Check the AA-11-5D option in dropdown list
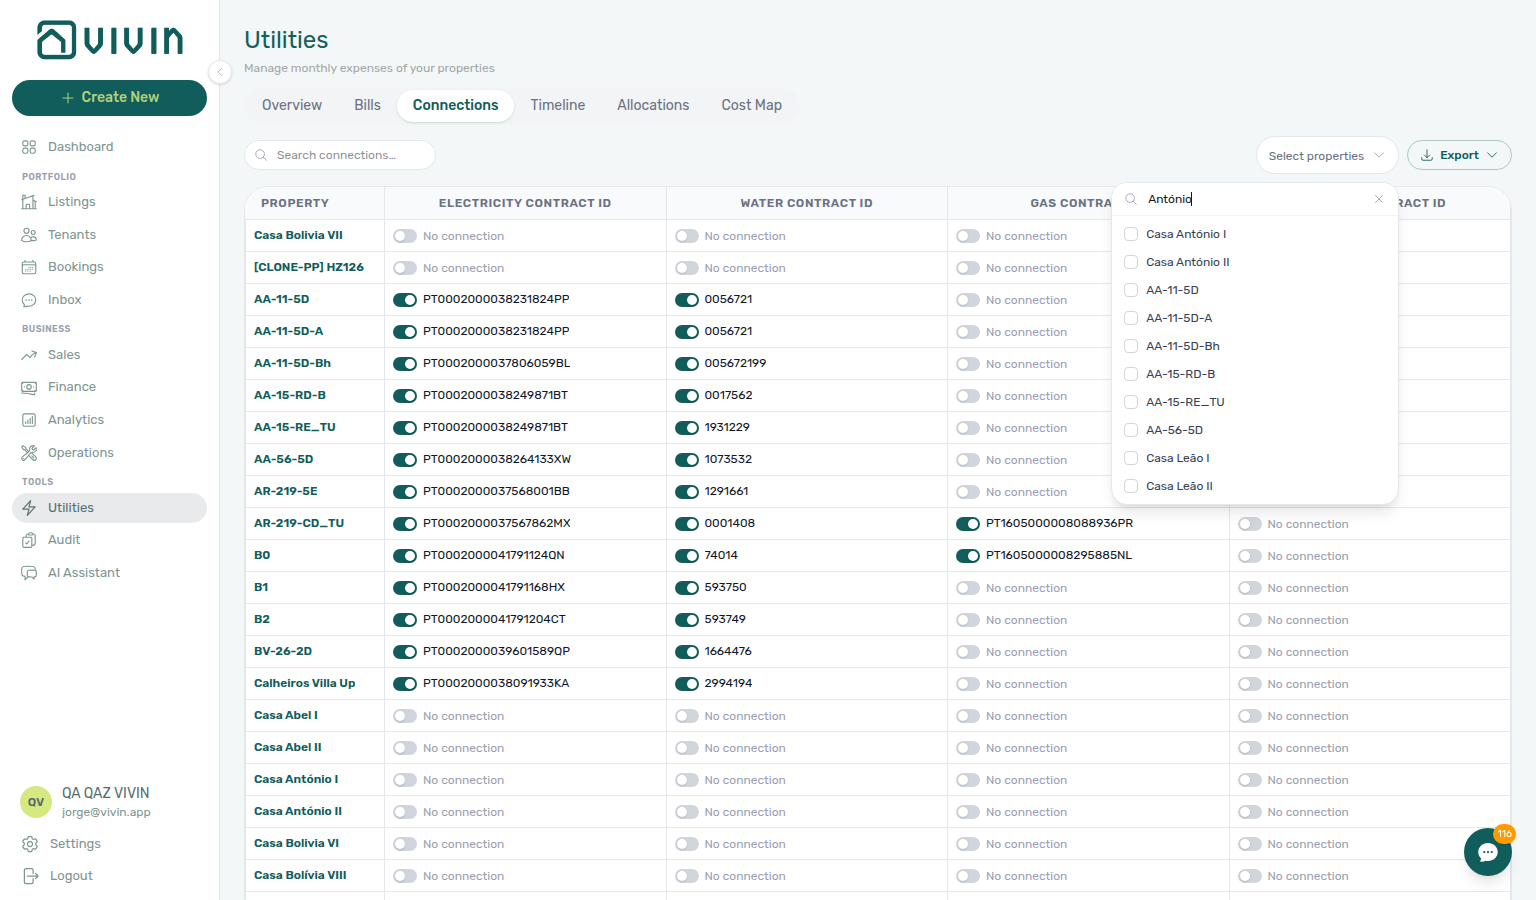Image resolution: width=1536 pixels, height=900 pixels. (x=1131, y=290)
